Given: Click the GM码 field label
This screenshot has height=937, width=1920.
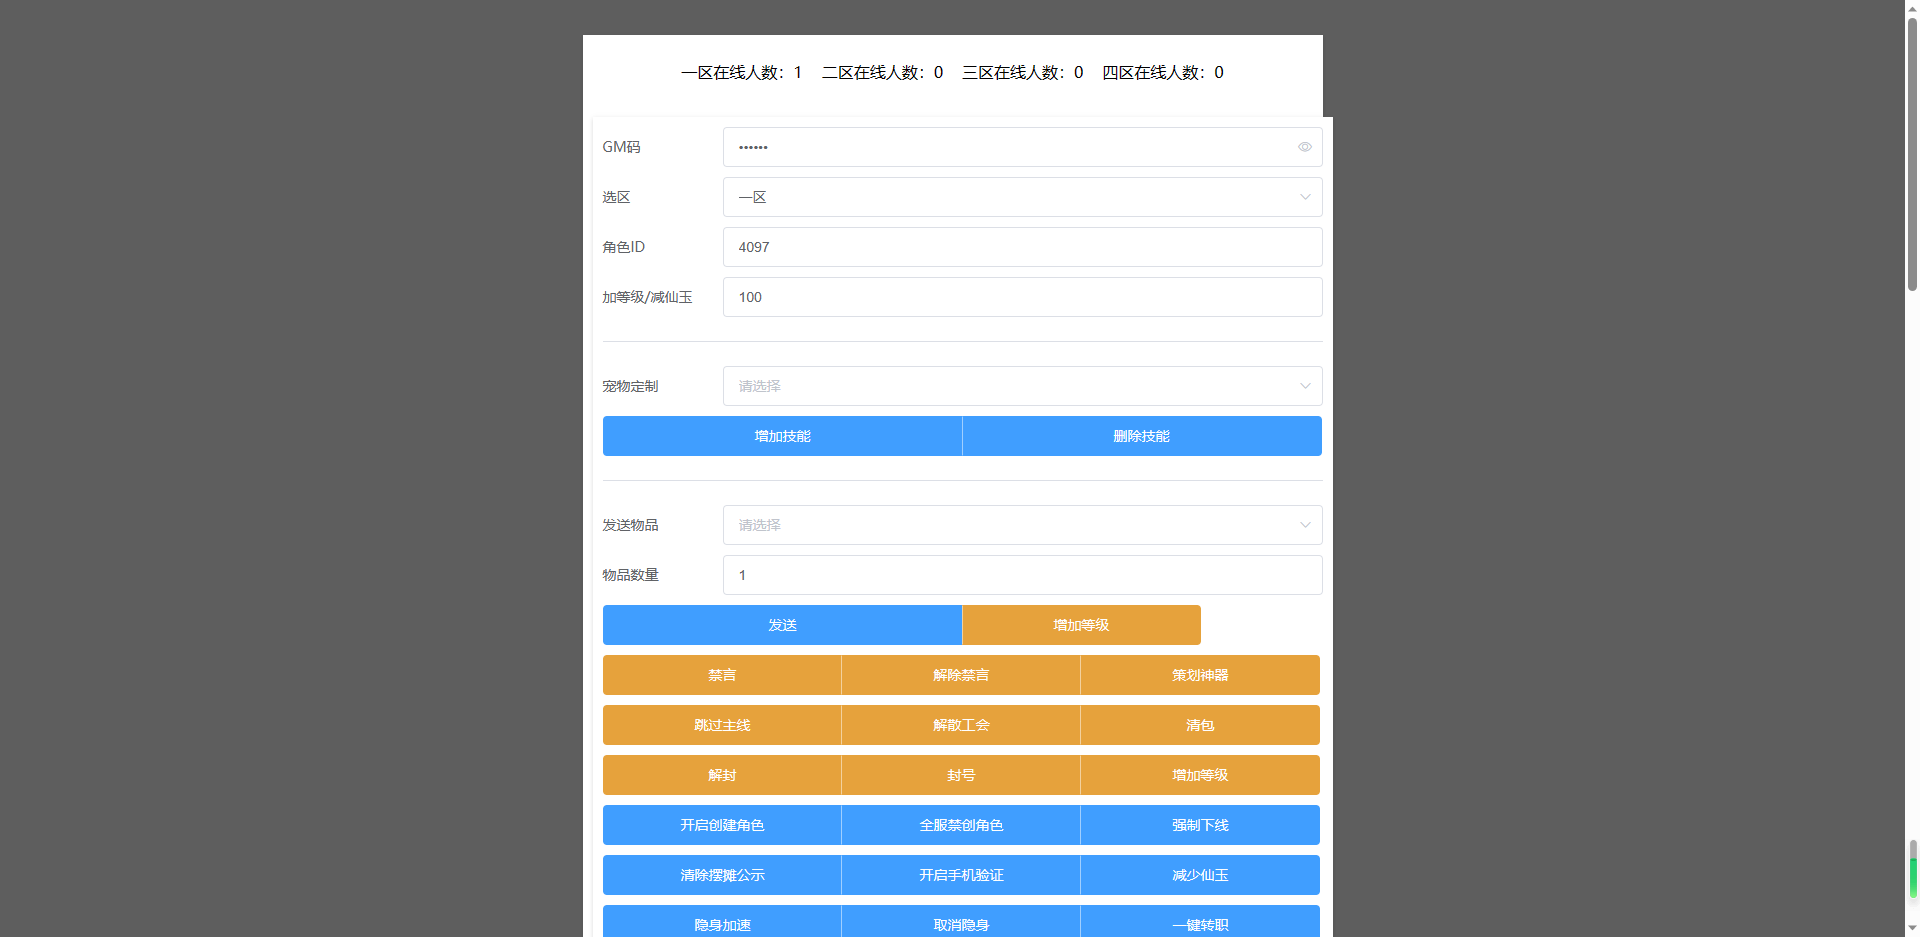Looking at the screenshot, I should (621, 147).
